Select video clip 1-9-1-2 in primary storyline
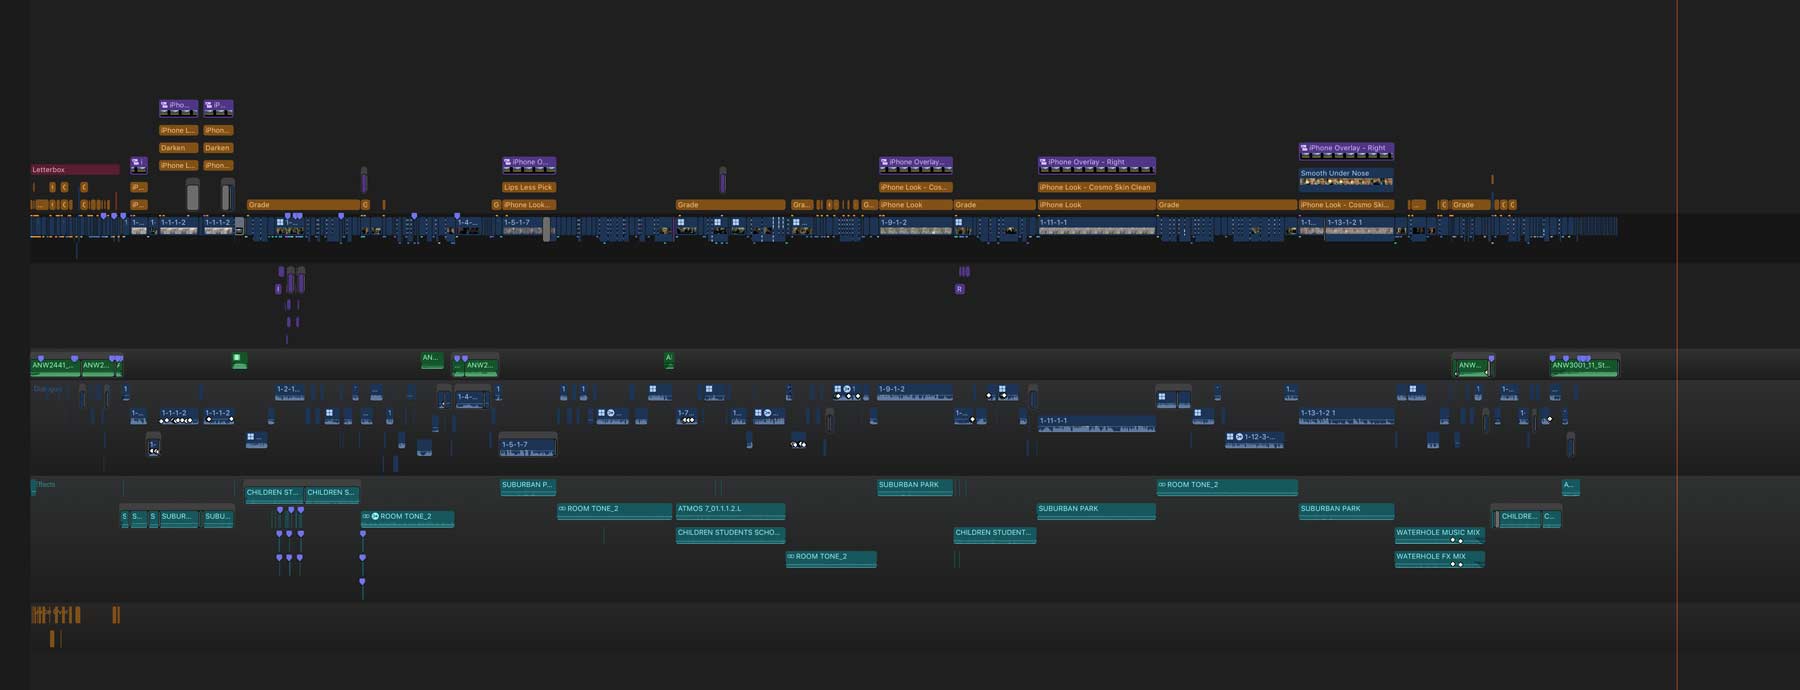Viewport: 1800px width, 690px height. coord(915,227)
